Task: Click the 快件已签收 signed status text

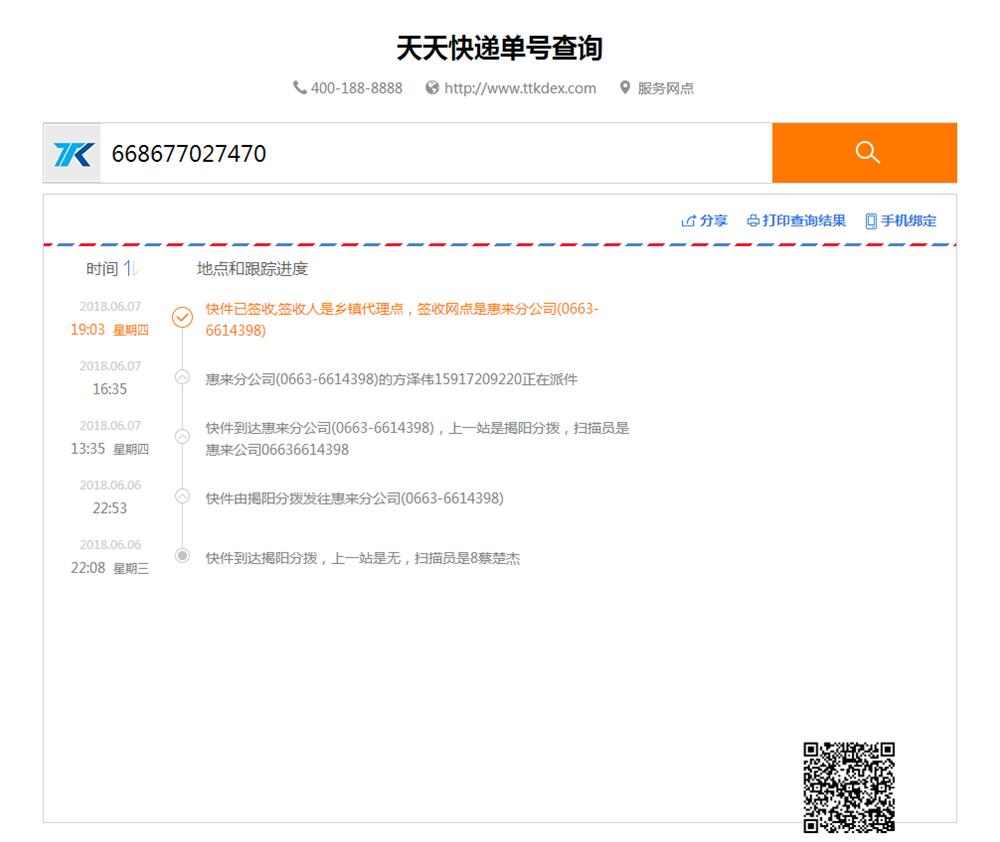Action: 402,320
